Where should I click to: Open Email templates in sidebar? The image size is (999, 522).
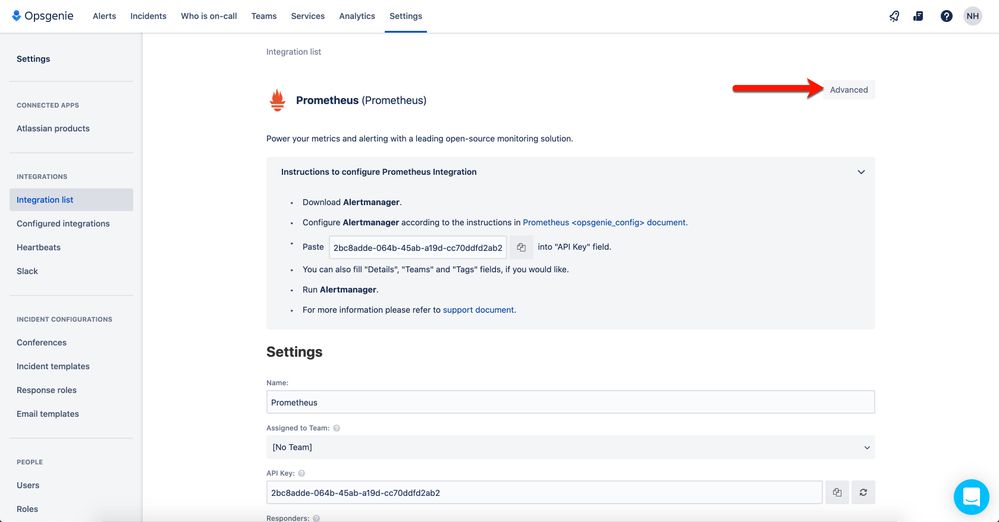(48, 414)
